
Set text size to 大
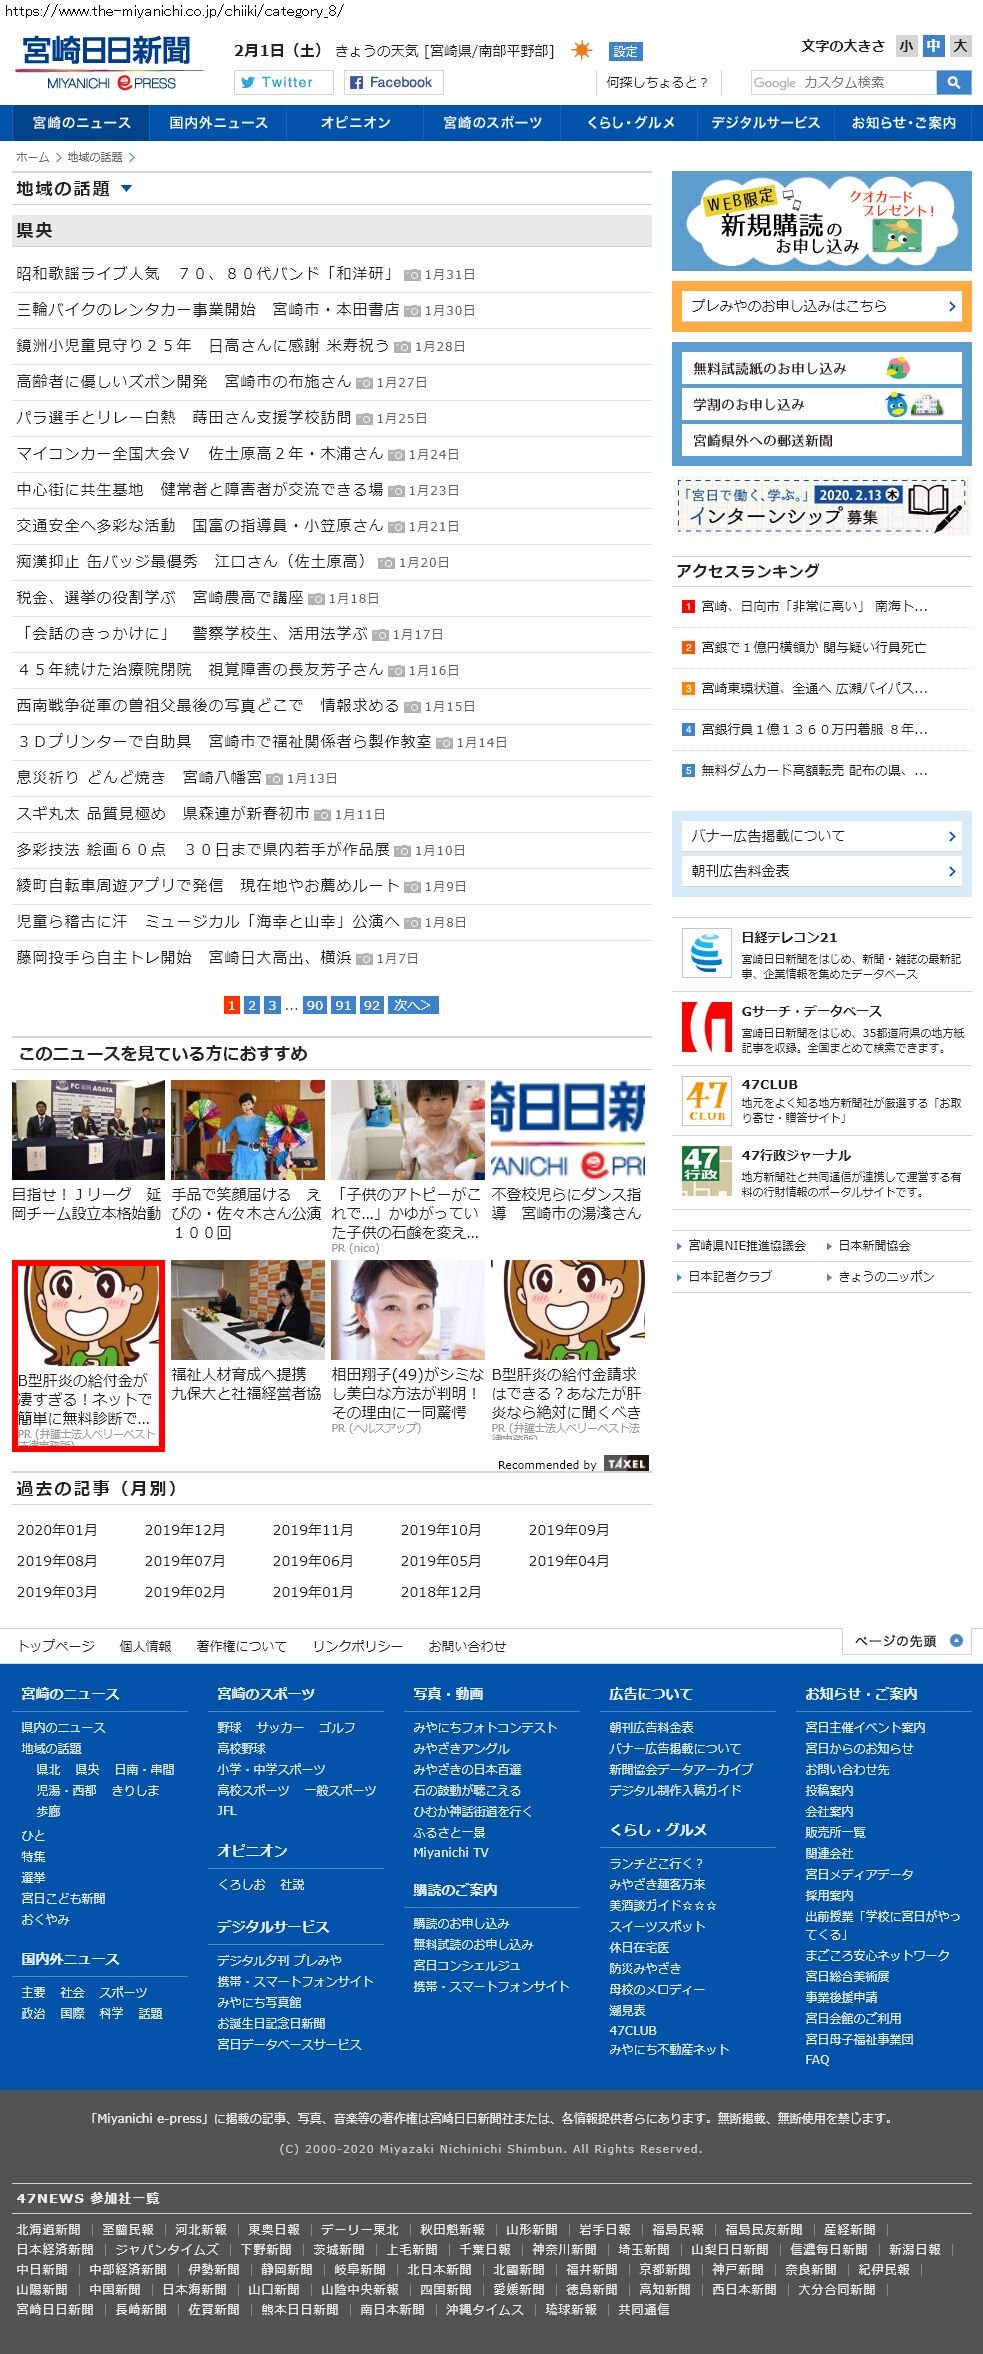(960, 46)
